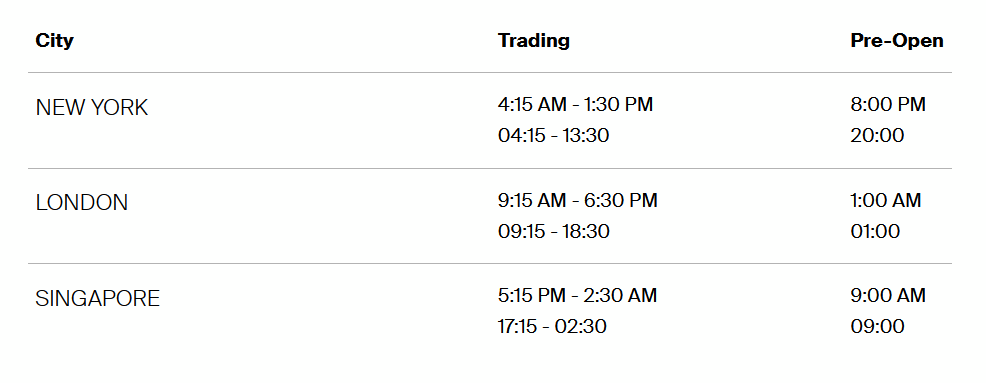Click London 24-hour time 09:15 - 18:30
This screenshot has height=383, width=986.
(x=553, y=231)
